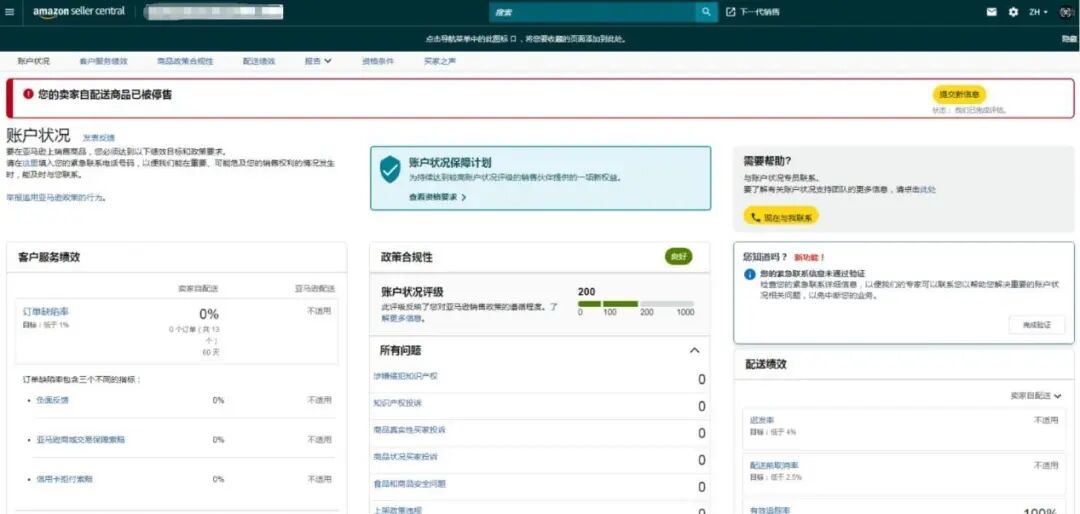Click the Amazon Seller Central logo
The width and height of the screenshot is (1080, 514).
[81, 12]
